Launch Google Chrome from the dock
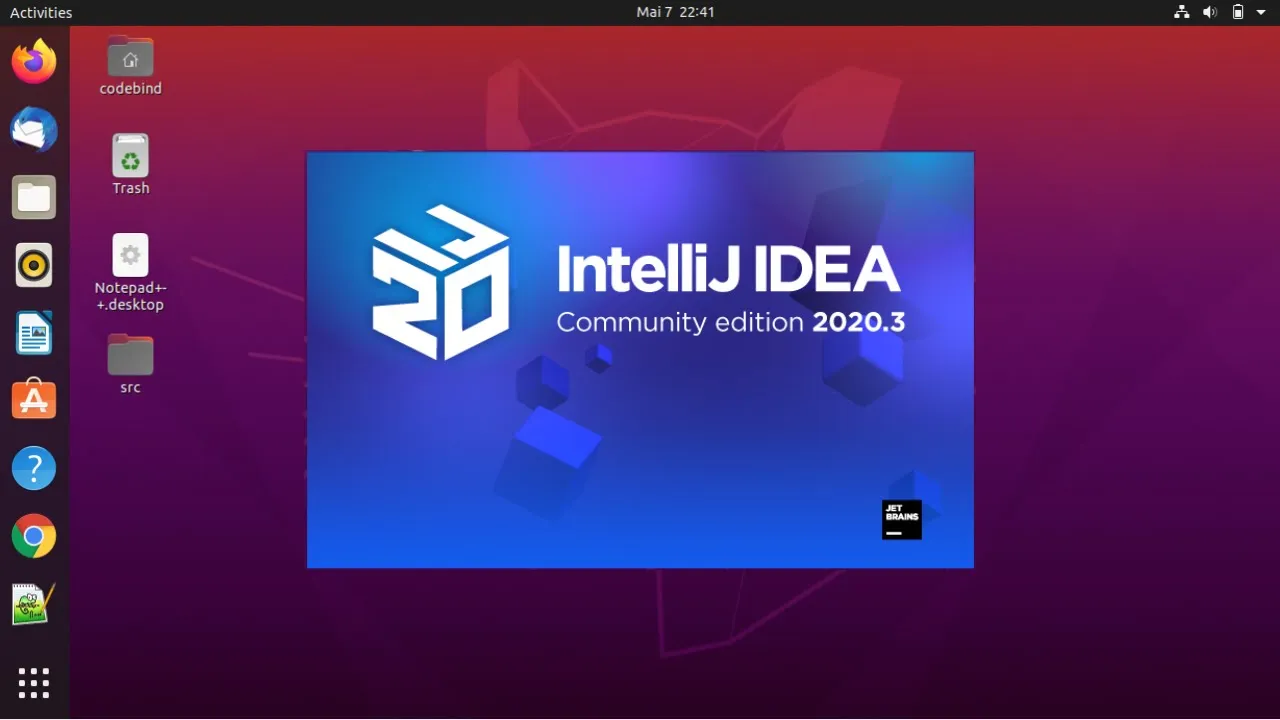1280x720 pixels. (x=34, y=536)
